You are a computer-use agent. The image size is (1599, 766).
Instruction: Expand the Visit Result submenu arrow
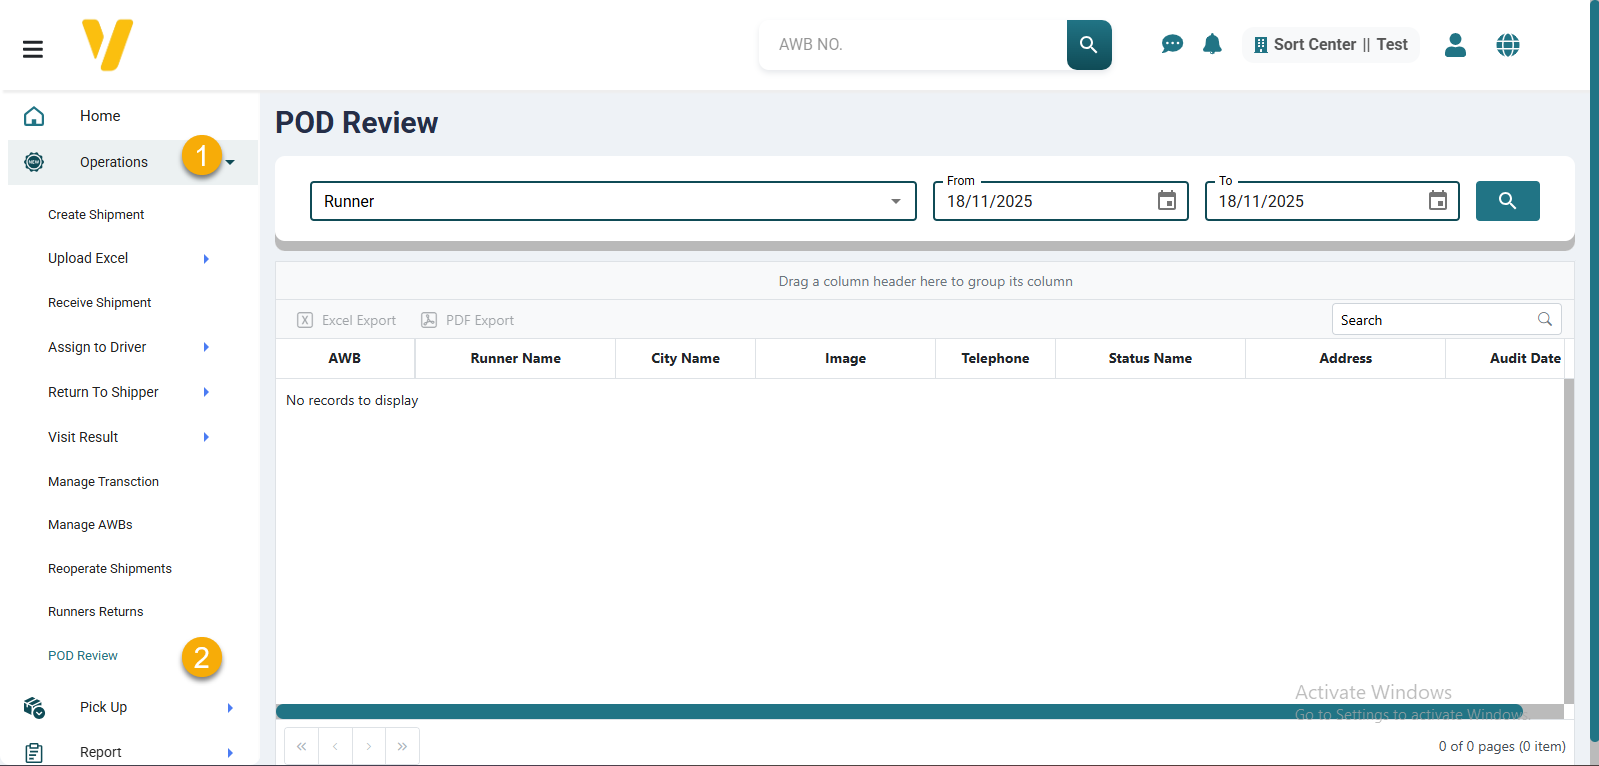(x=206, y=437)
